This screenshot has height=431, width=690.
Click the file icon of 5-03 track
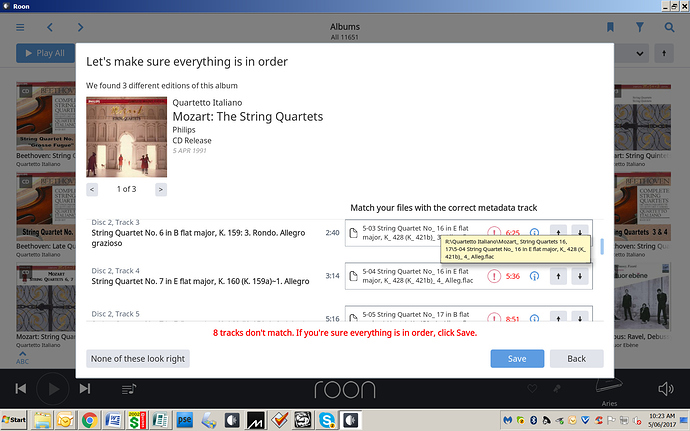(353, 233)
